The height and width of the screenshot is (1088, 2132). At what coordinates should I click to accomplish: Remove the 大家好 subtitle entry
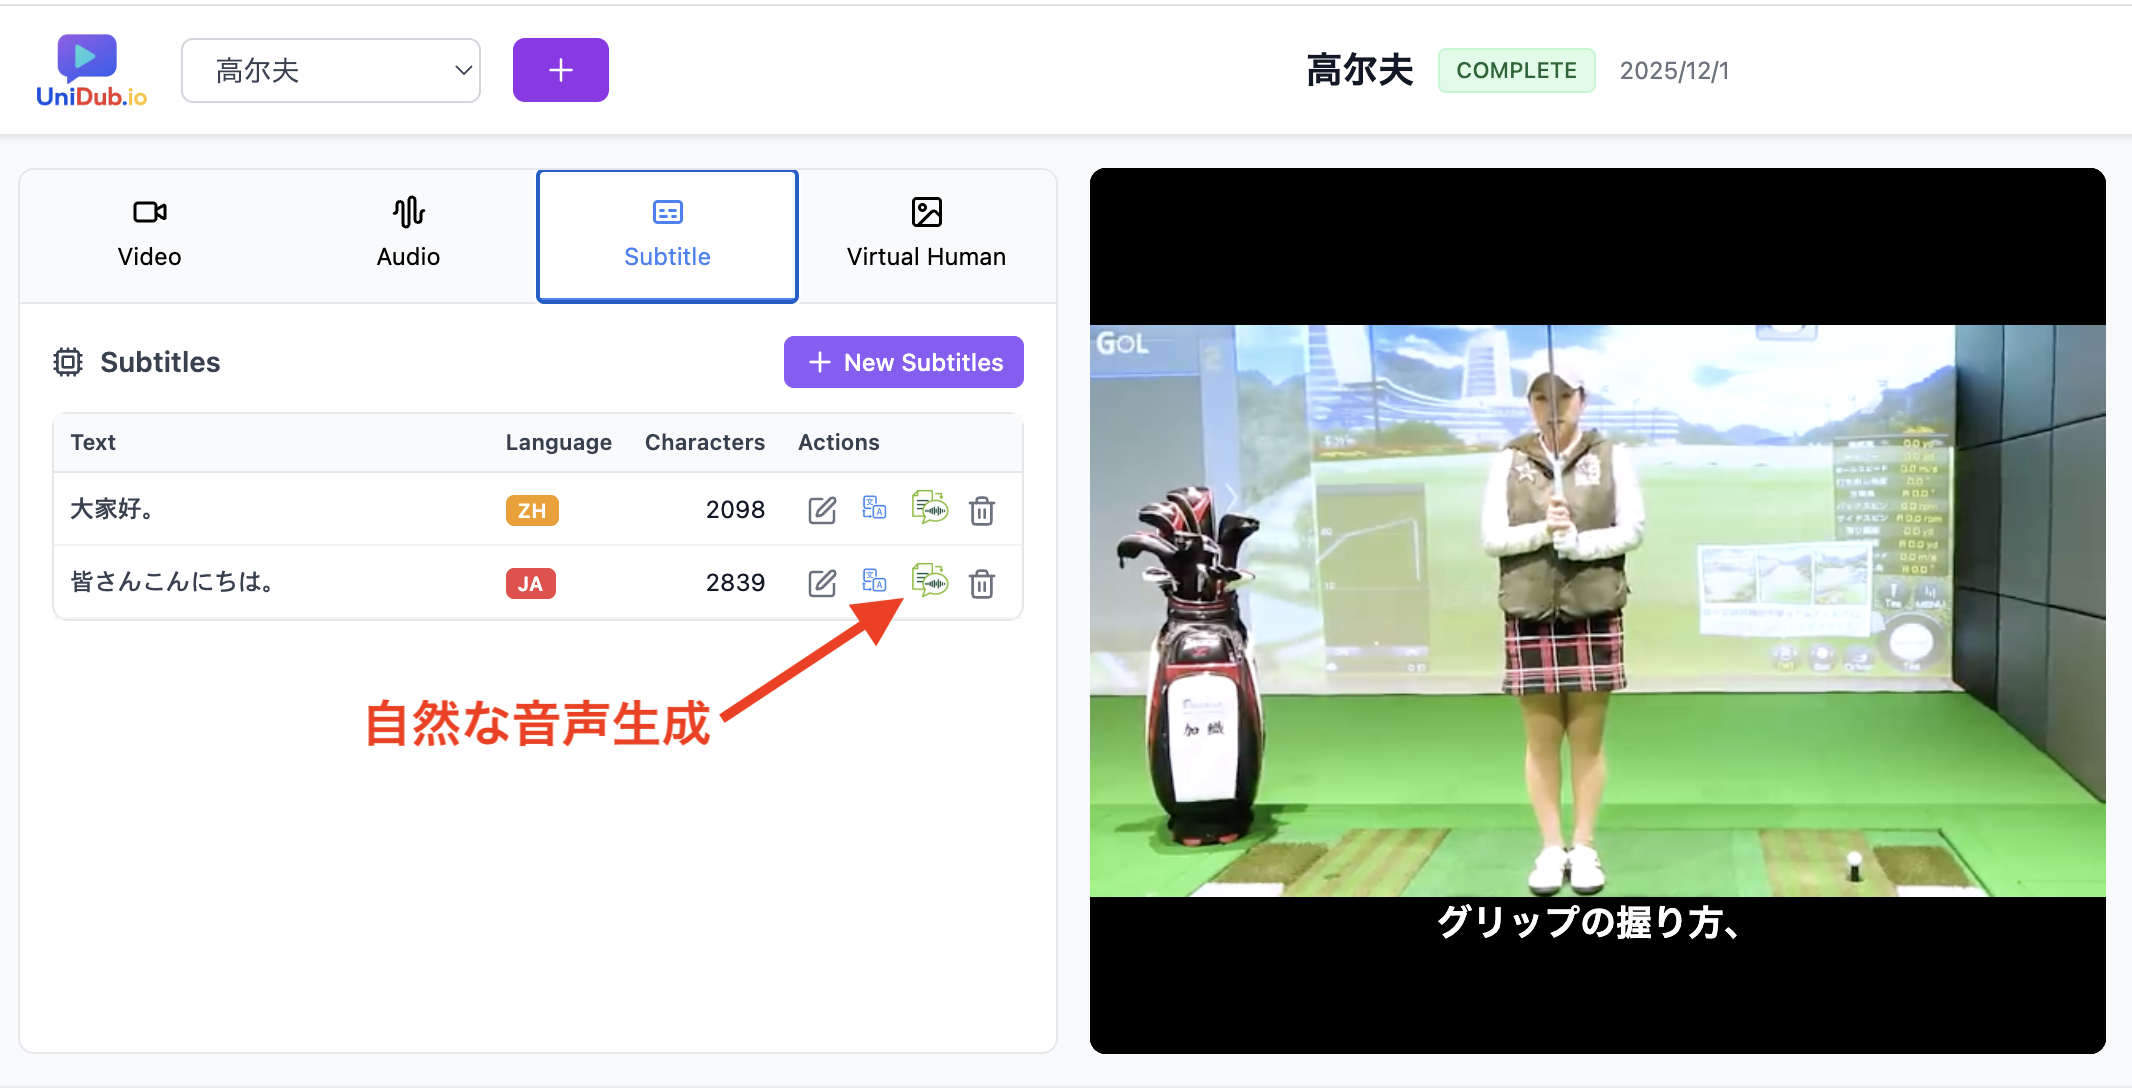983,510
